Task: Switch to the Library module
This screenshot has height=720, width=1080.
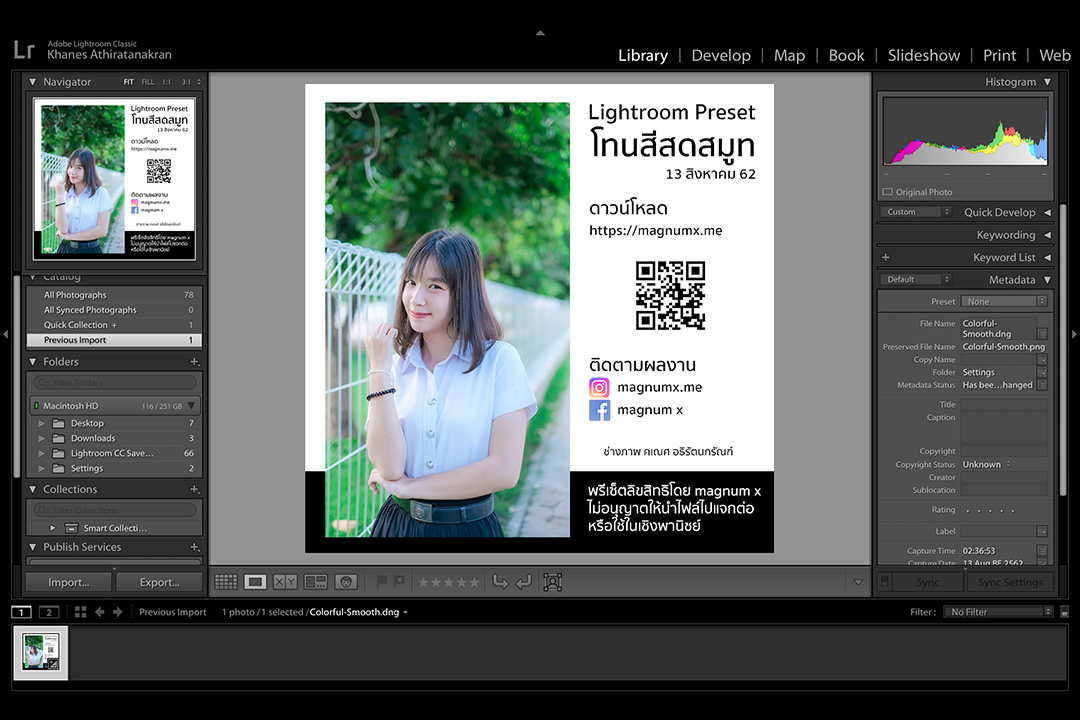Action: [x=643, y=56]
